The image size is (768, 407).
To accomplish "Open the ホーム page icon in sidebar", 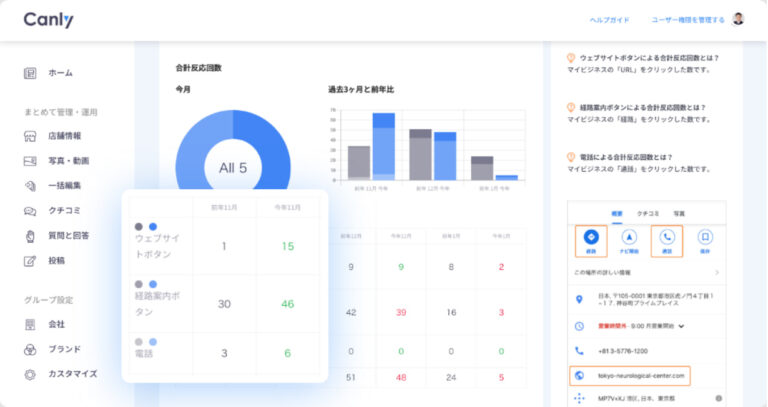I will [30, 73].
